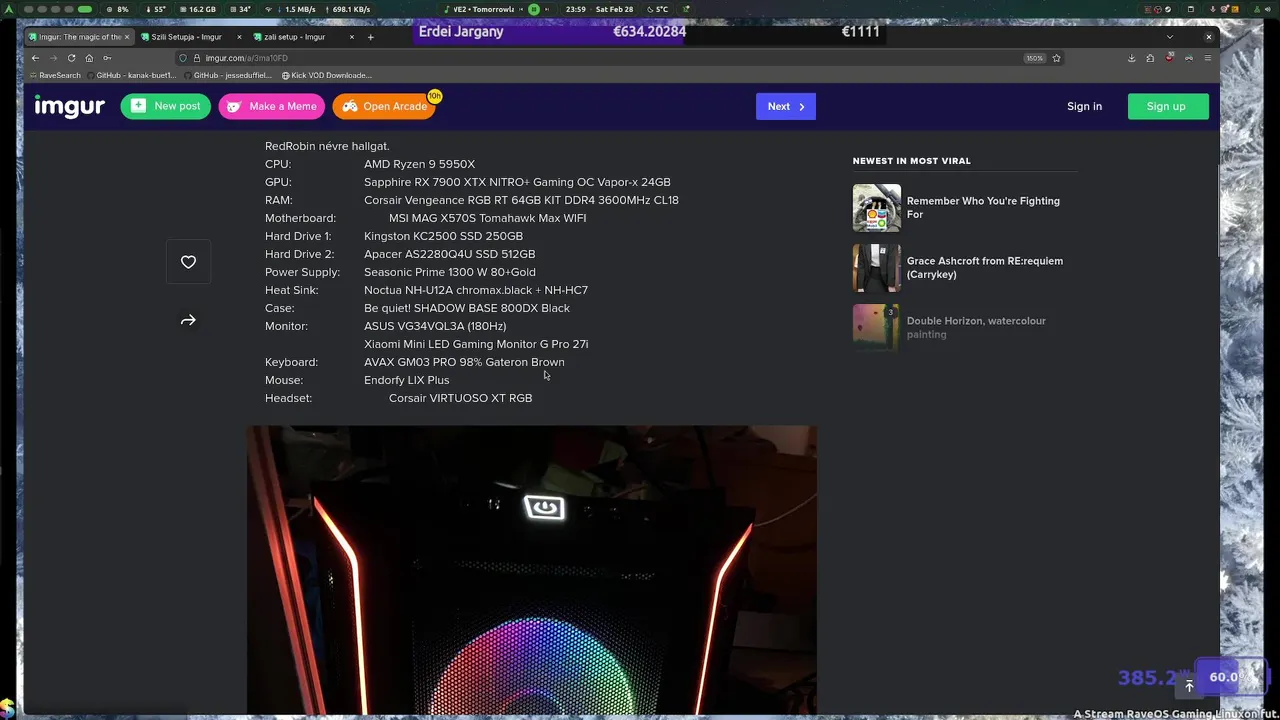Reload the current page

[x=71, y=58]
